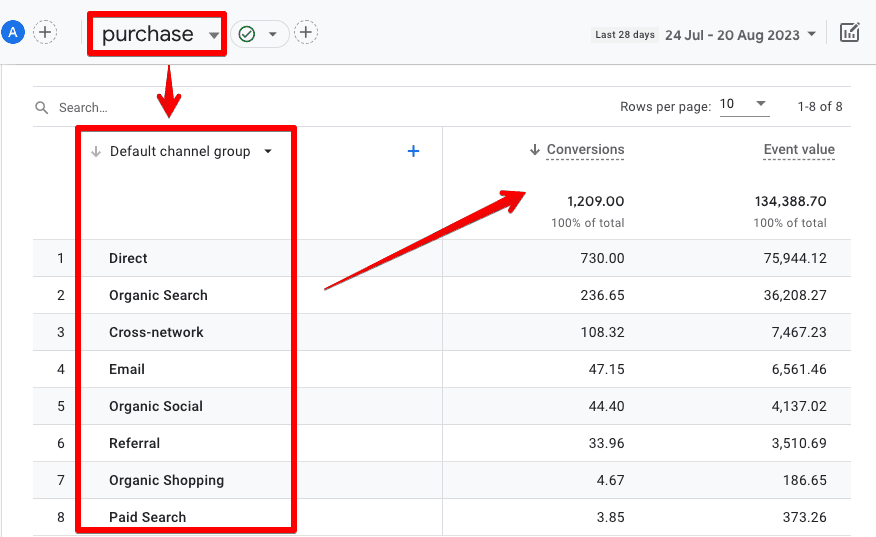
Task: Add secondary dimension with blue plus
Action: (413, 151)
